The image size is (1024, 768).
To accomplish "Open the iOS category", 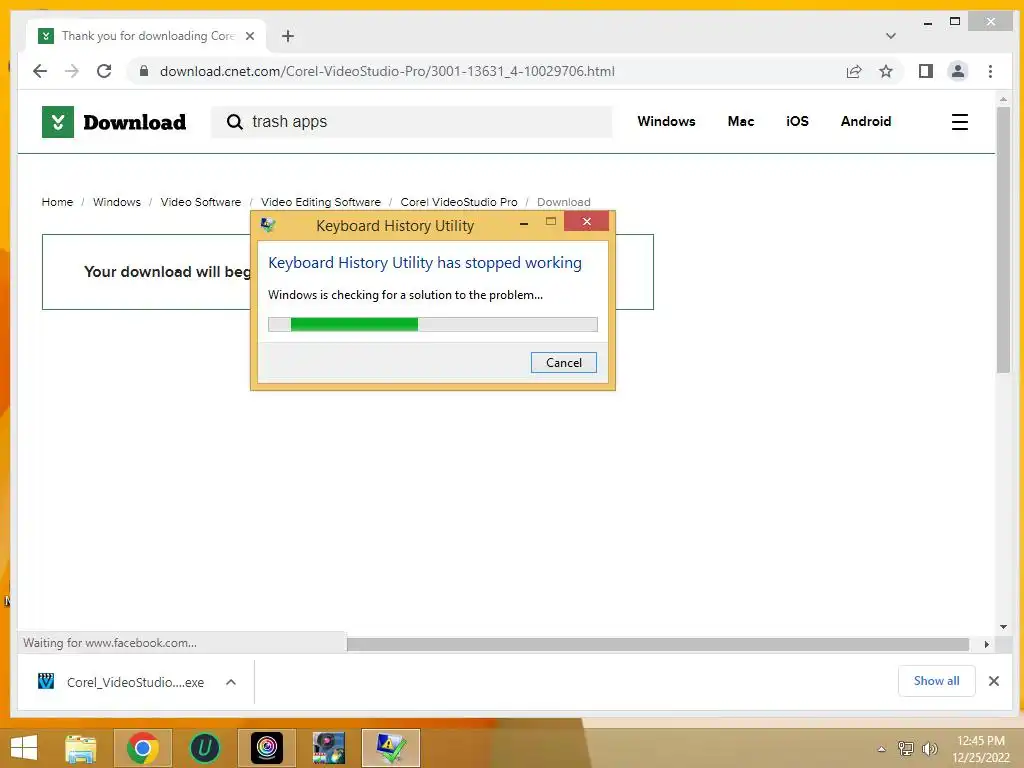I will tap(797, 121).
